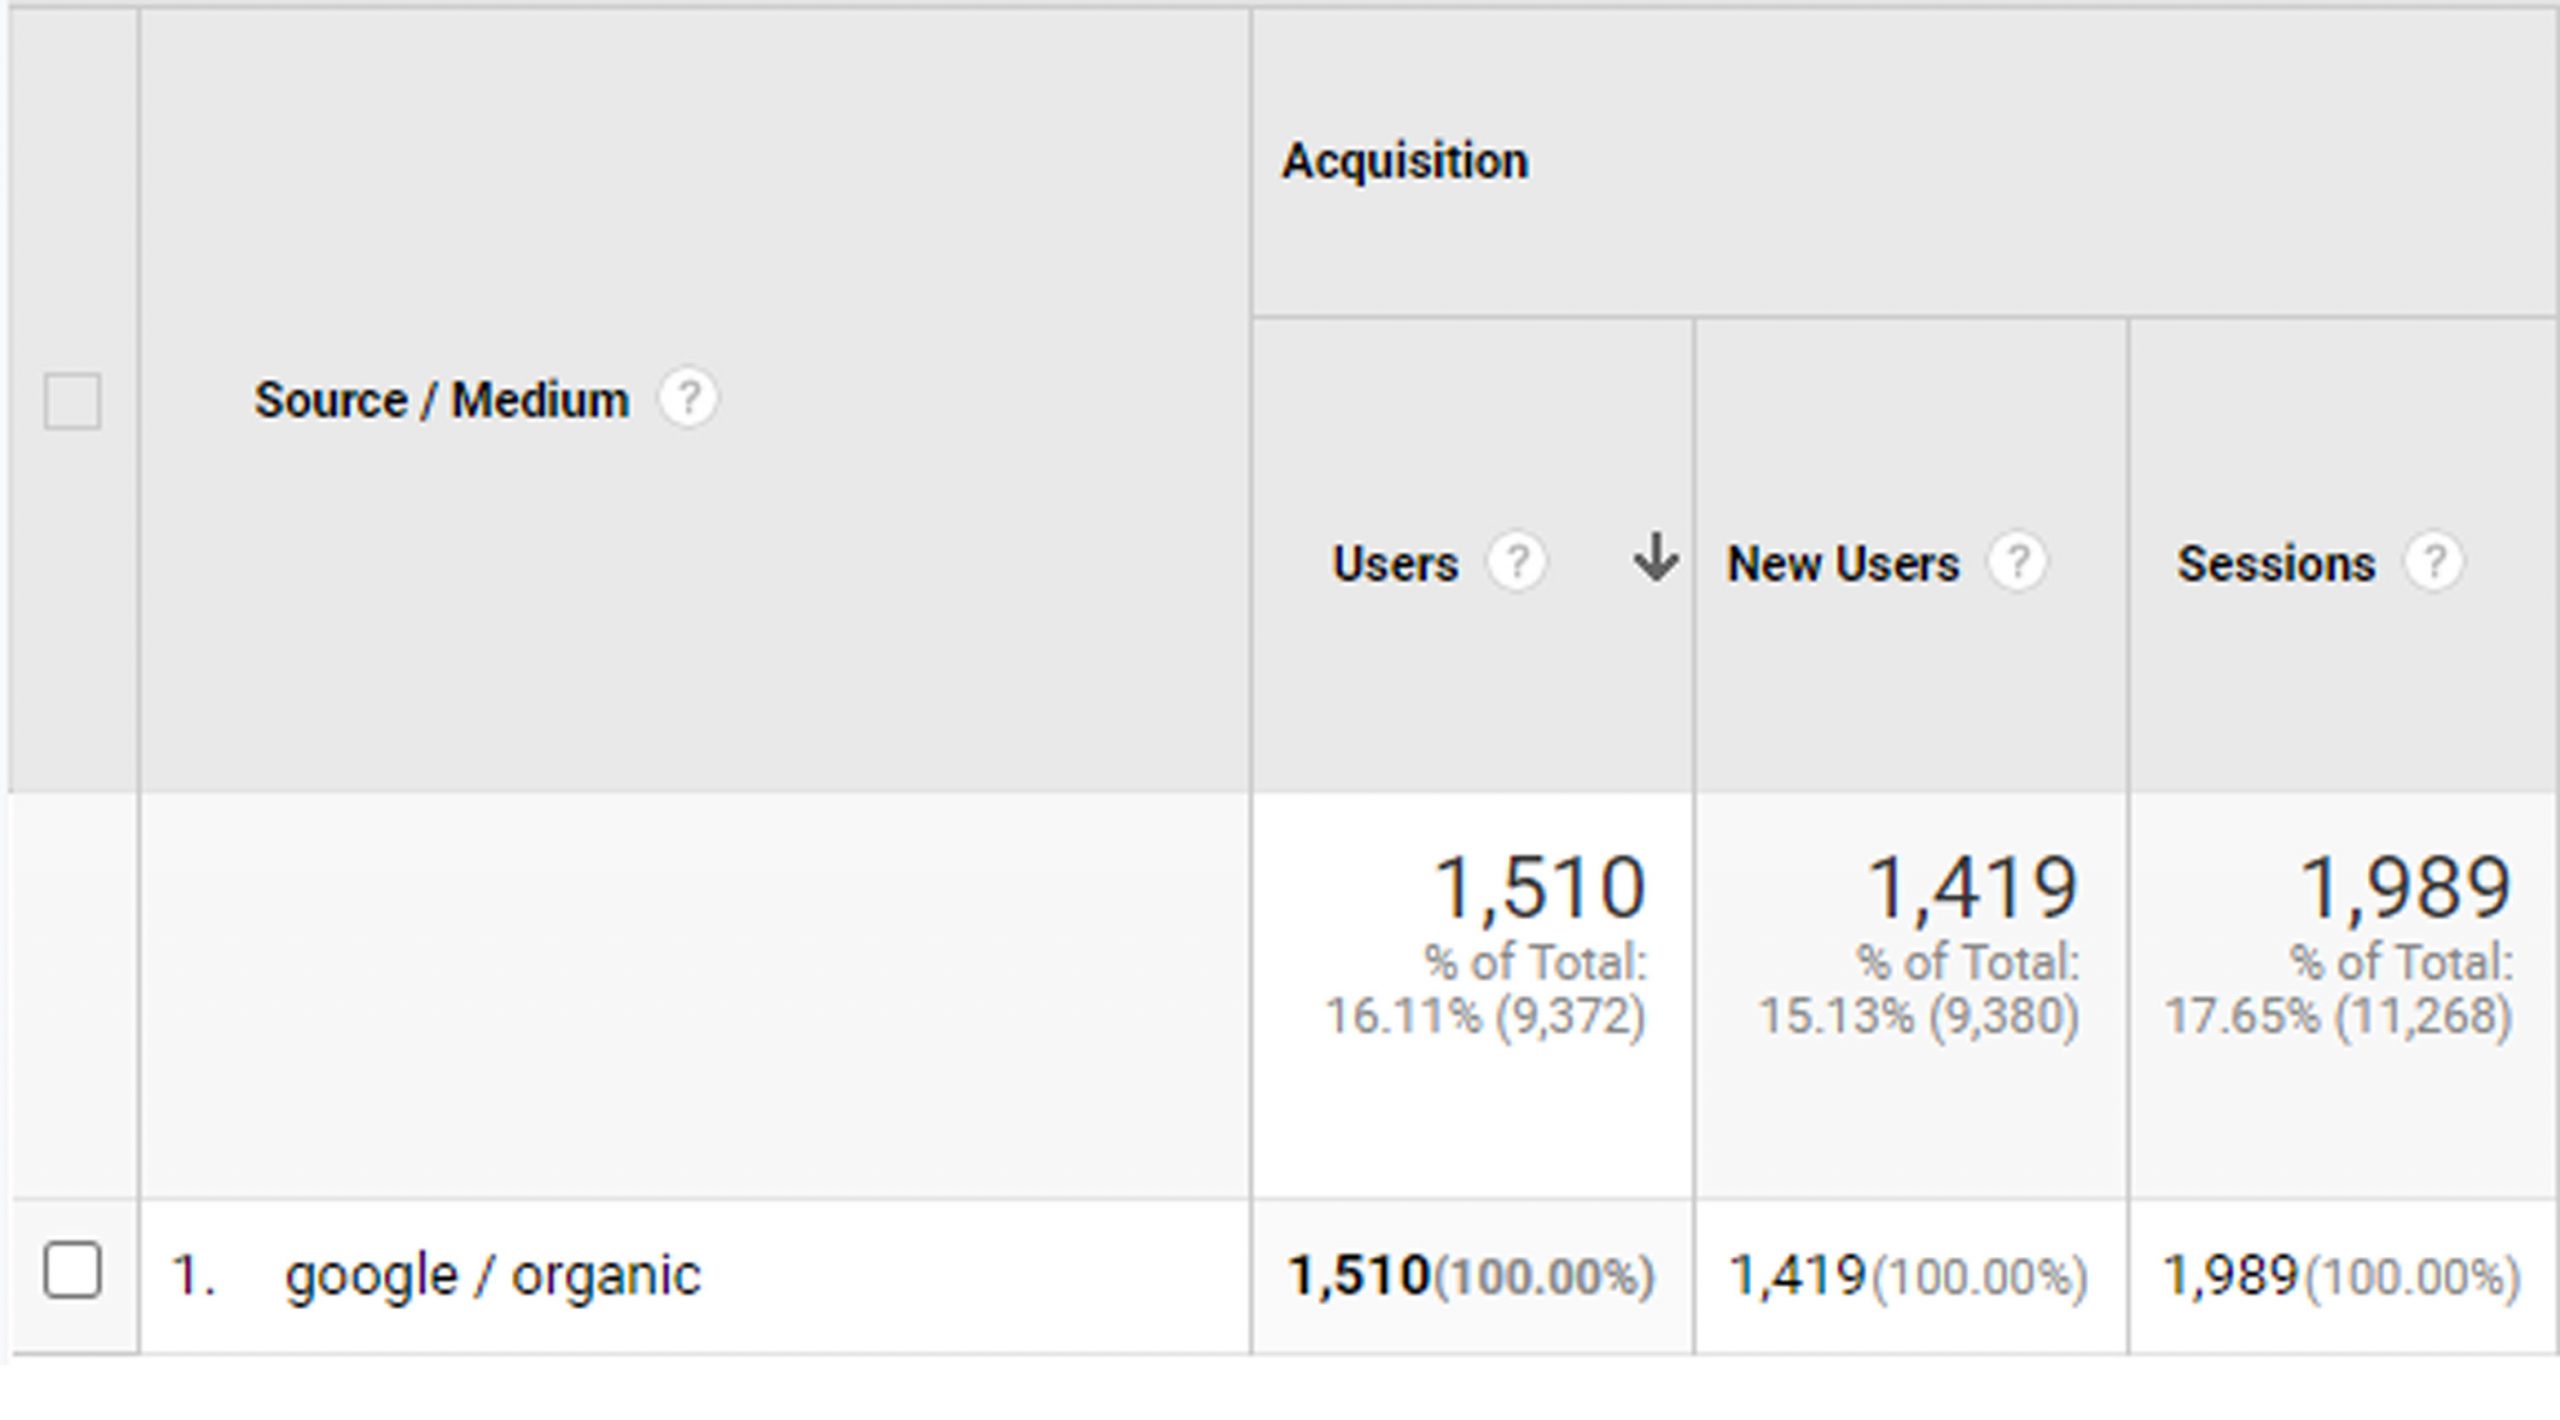Sort table by Users column header
This screenshot has width=2560, height=1420.
(1395, 564)
